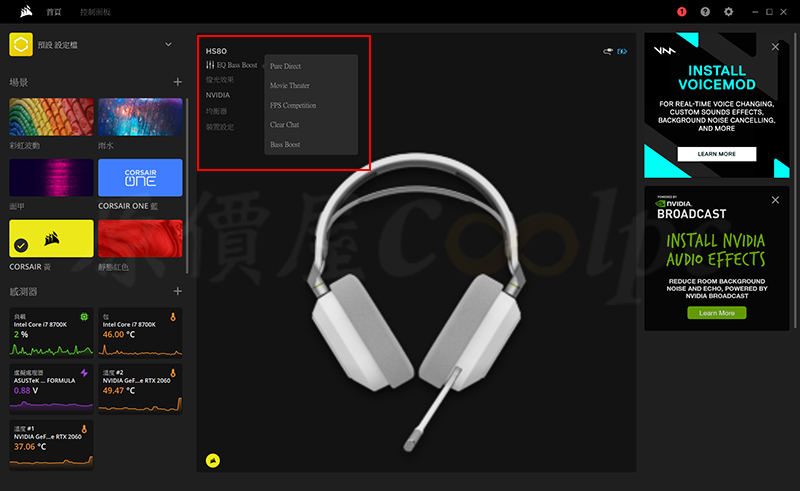Open the help question mark icon
The image size is (800, 491).
tap(705, 12)
